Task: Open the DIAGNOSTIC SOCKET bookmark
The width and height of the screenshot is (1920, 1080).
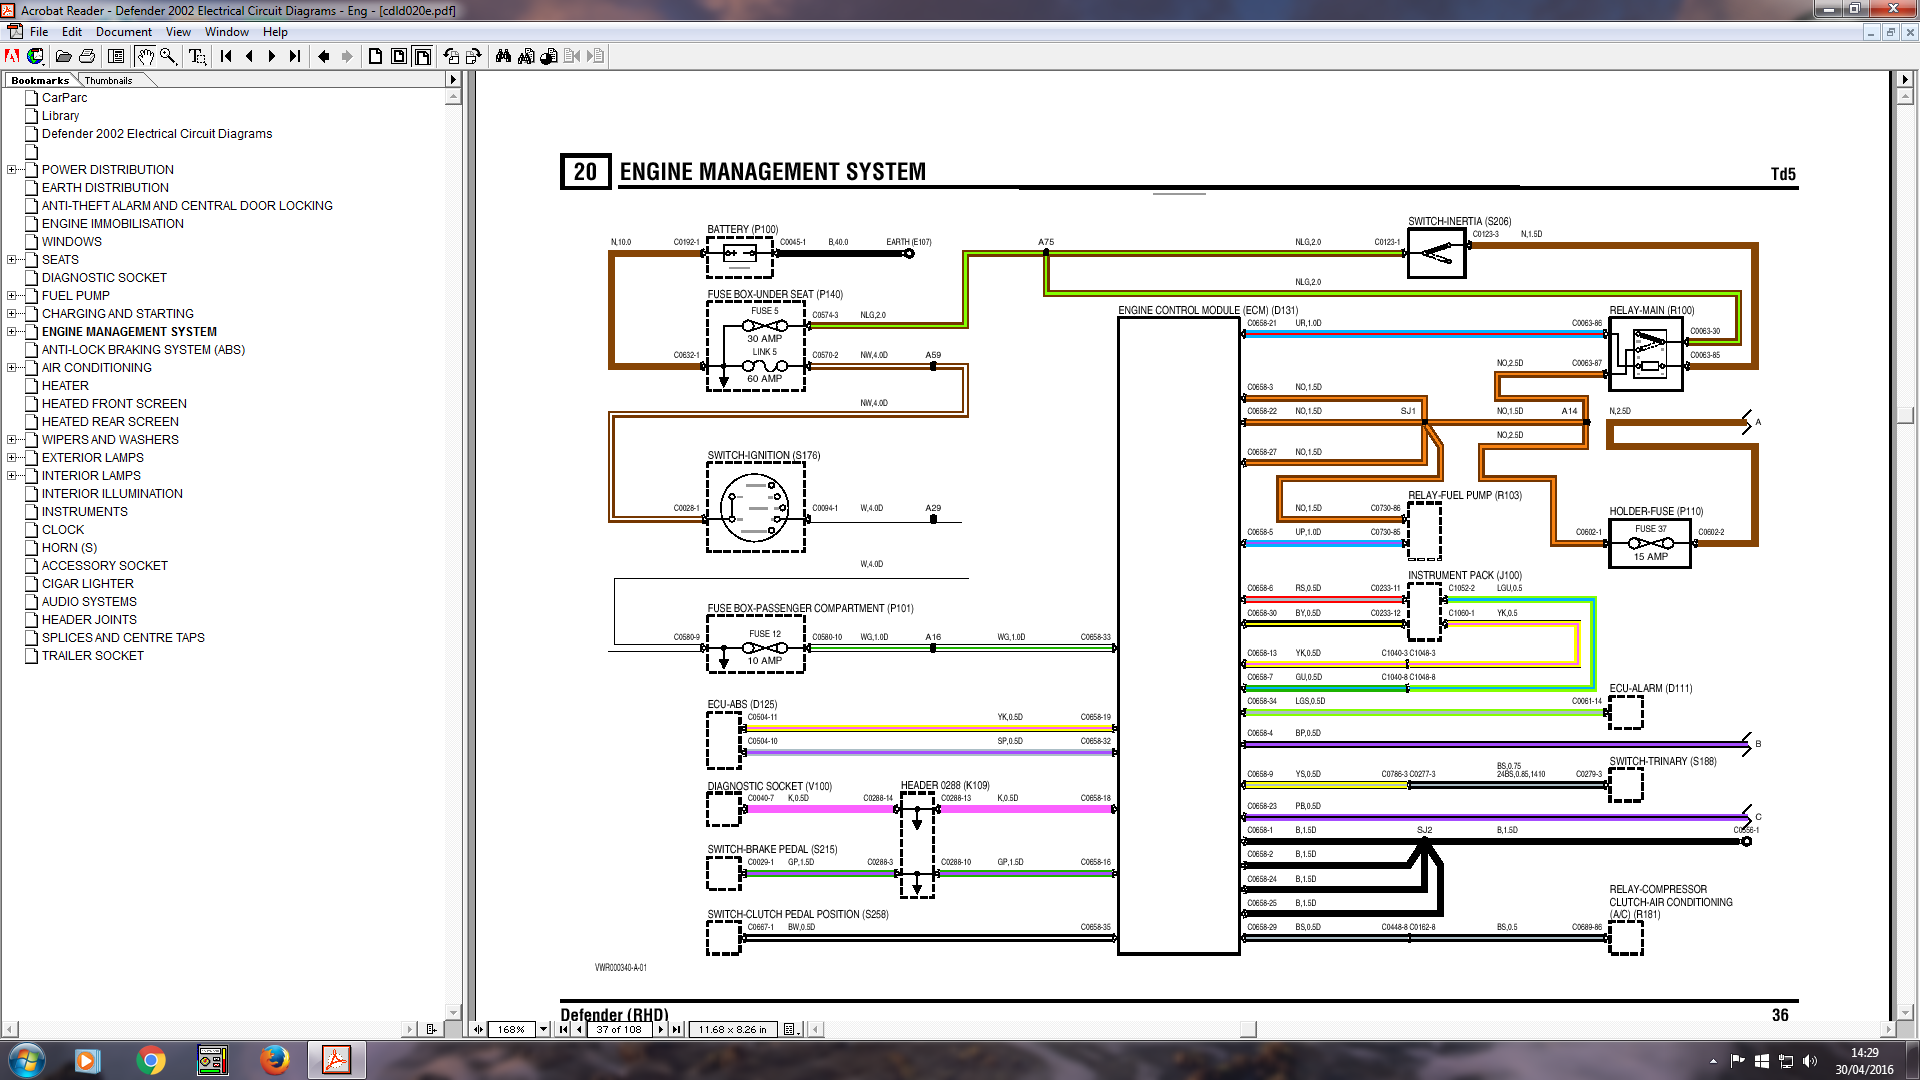Action: [104, 278]
